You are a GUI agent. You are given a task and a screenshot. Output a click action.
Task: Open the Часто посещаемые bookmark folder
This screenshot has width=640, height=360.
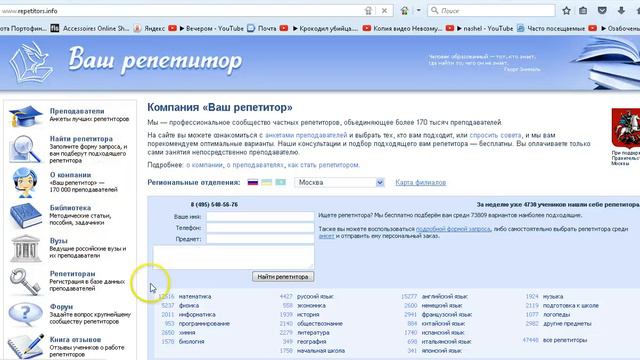click(551, 28)
